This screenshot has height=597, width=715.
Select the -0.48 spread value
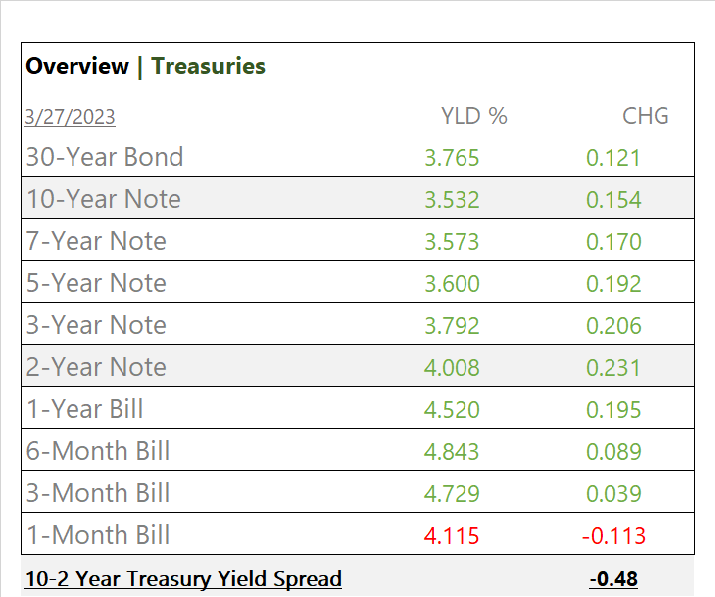pyautogui.click(x=613, y=579)
